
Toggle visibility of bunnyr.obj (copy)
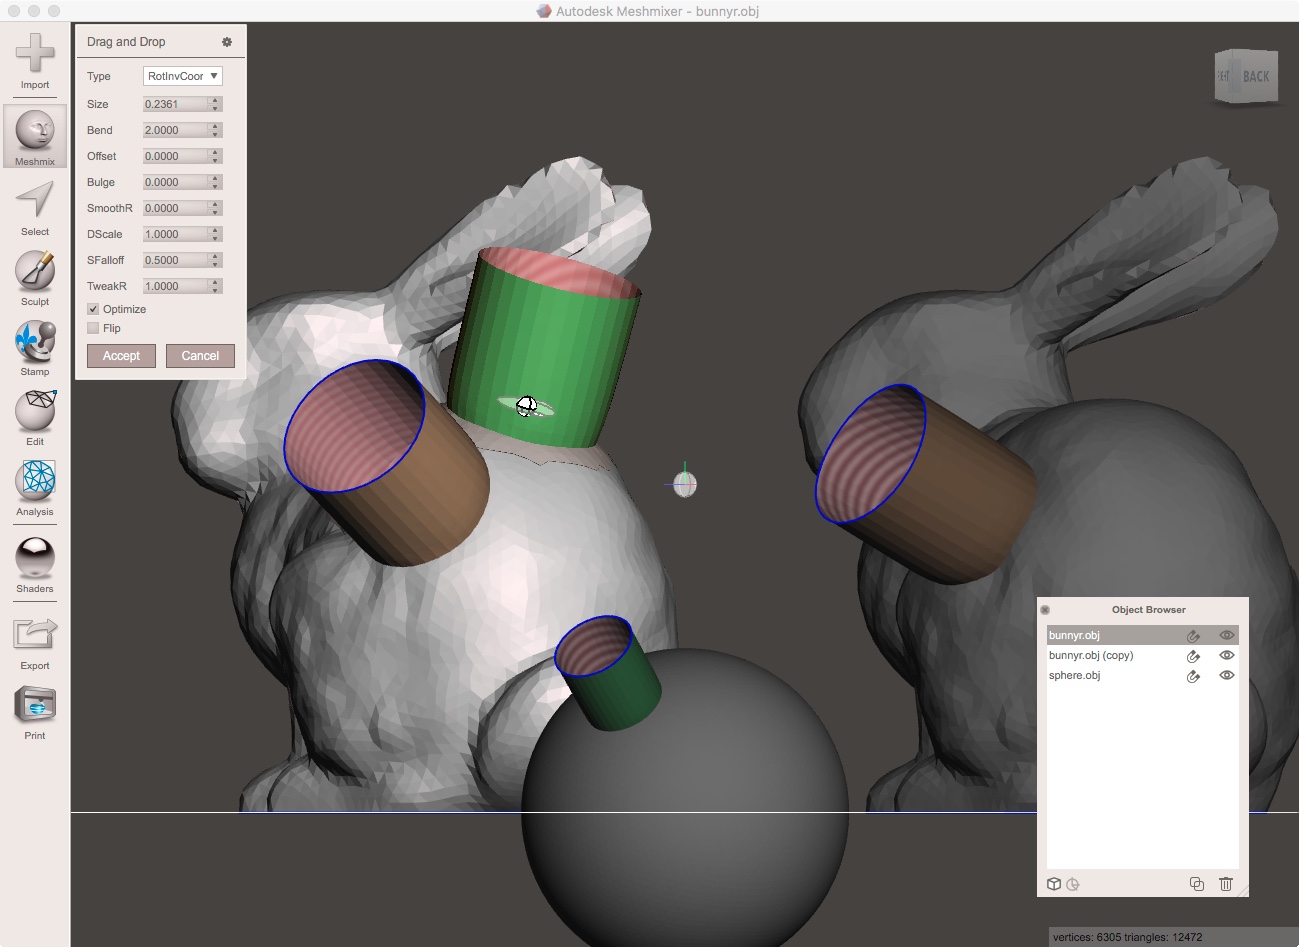pos(1227,655)
